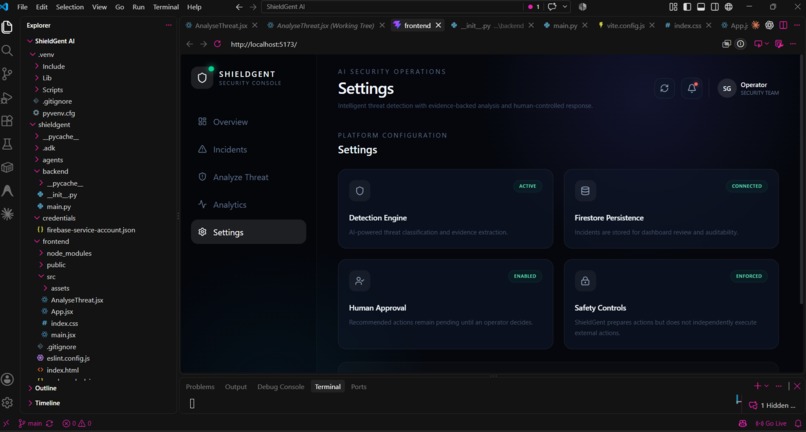Click the ENFORCED badge on Safety Controls
The width and height of the screenshot is (806, 432).
pyautogui.click(x=749, y=276)
